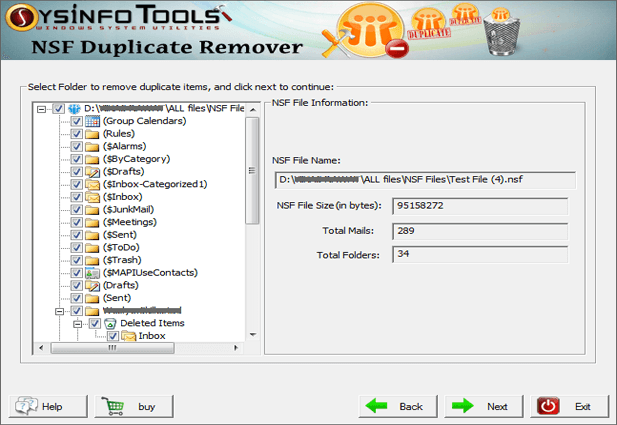Click the horizontal scroll right arrow
The width and height of the screenshot is (617, 425).
coord(236,348)
